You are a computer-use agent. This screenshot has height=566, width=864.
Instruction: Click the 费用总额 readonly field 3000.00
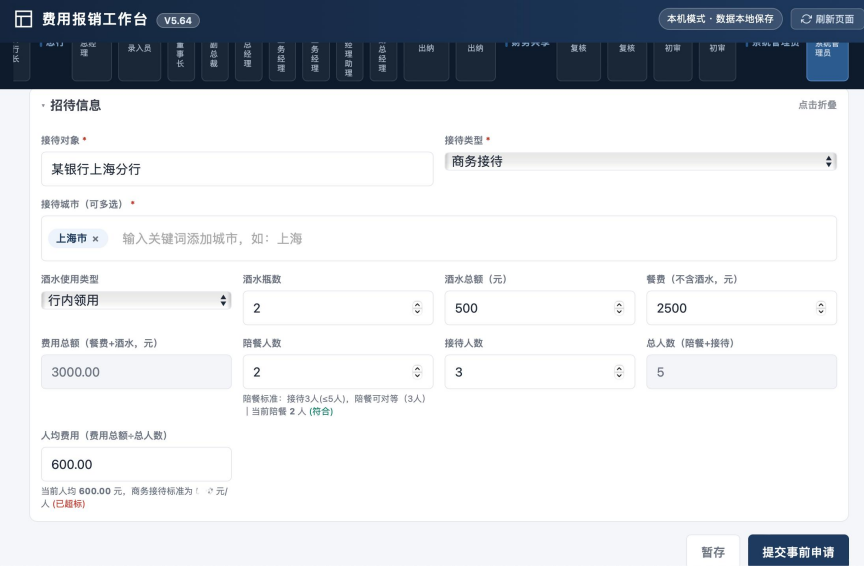[136, 372]
